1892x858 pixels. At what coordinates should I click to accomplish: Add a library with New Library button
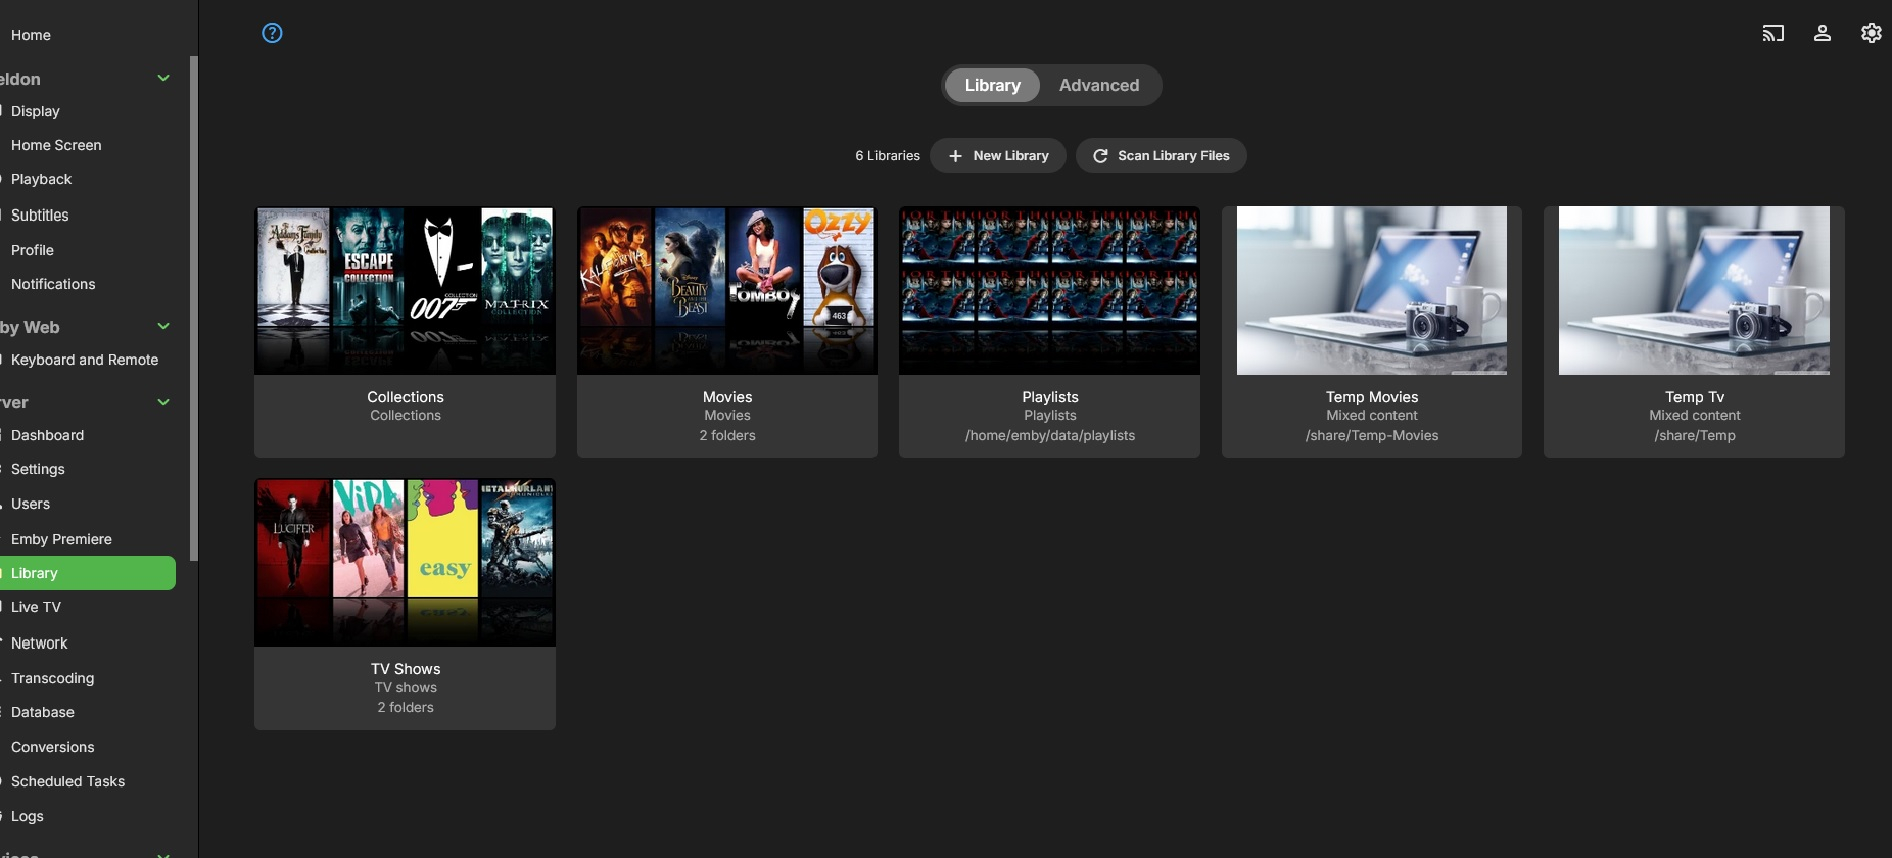[x=998, y=156]
